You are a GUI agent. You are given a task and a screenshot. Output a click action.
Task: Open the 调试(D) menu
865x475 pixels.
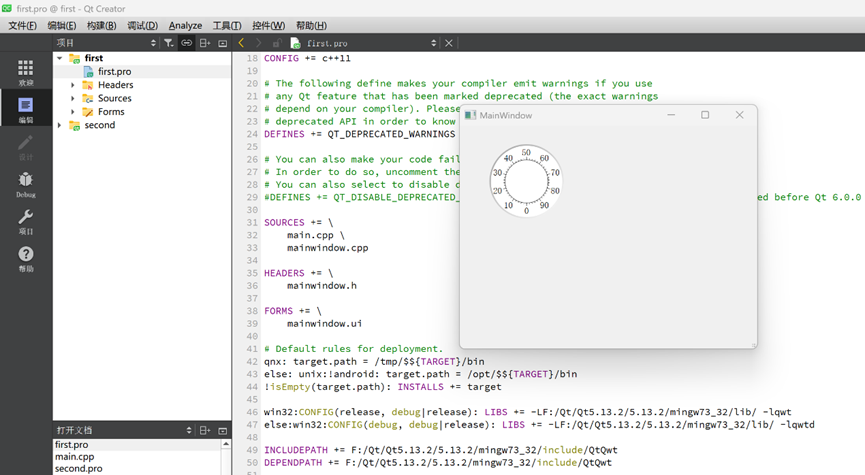tap(142, 25)
